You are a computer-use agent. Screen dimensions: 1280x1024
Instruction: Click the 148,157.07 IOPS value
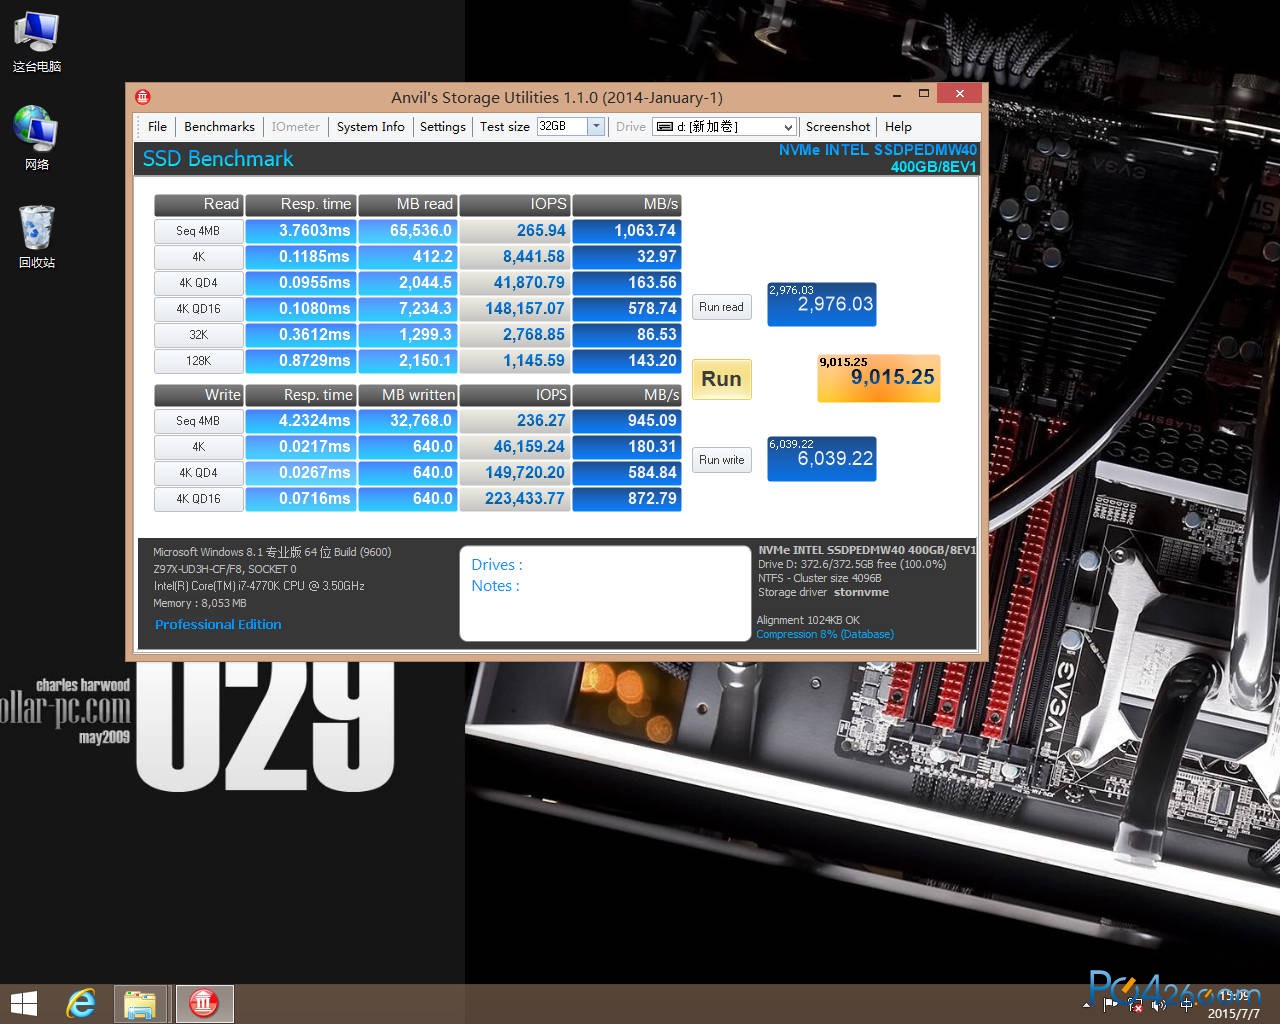tap(515, 309)
